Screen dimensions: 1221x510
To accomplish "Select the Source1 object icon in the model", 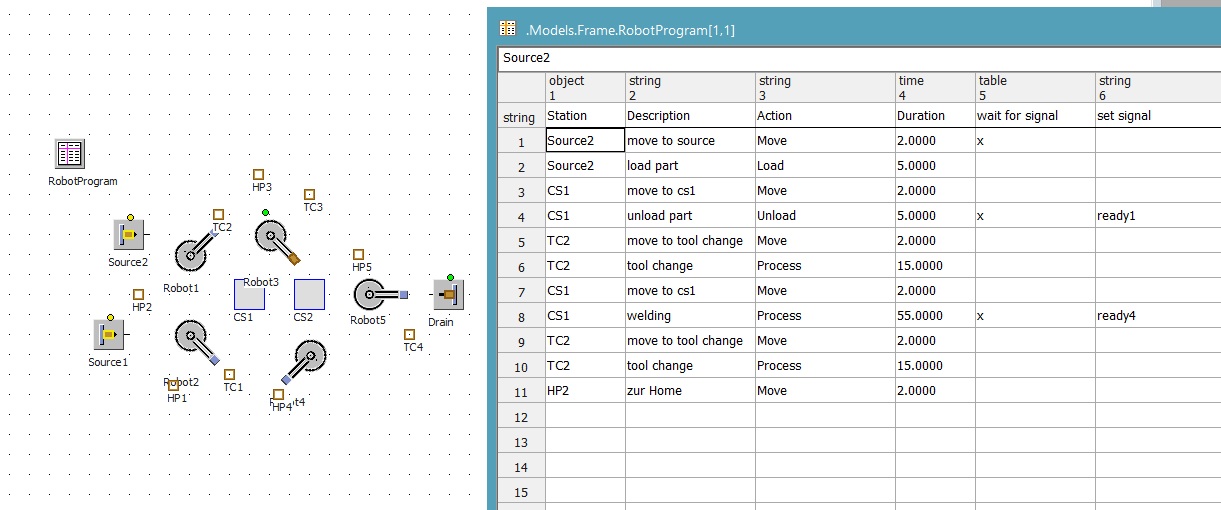I will coord(108,335).
